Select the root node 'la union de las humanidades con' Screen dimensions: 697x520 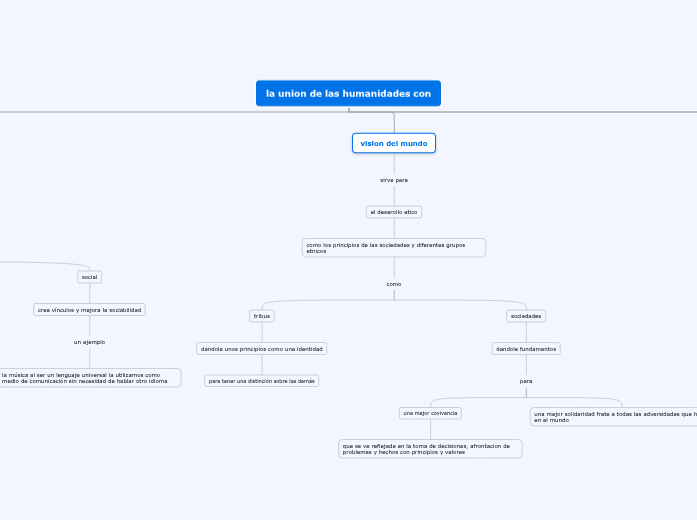348,94
